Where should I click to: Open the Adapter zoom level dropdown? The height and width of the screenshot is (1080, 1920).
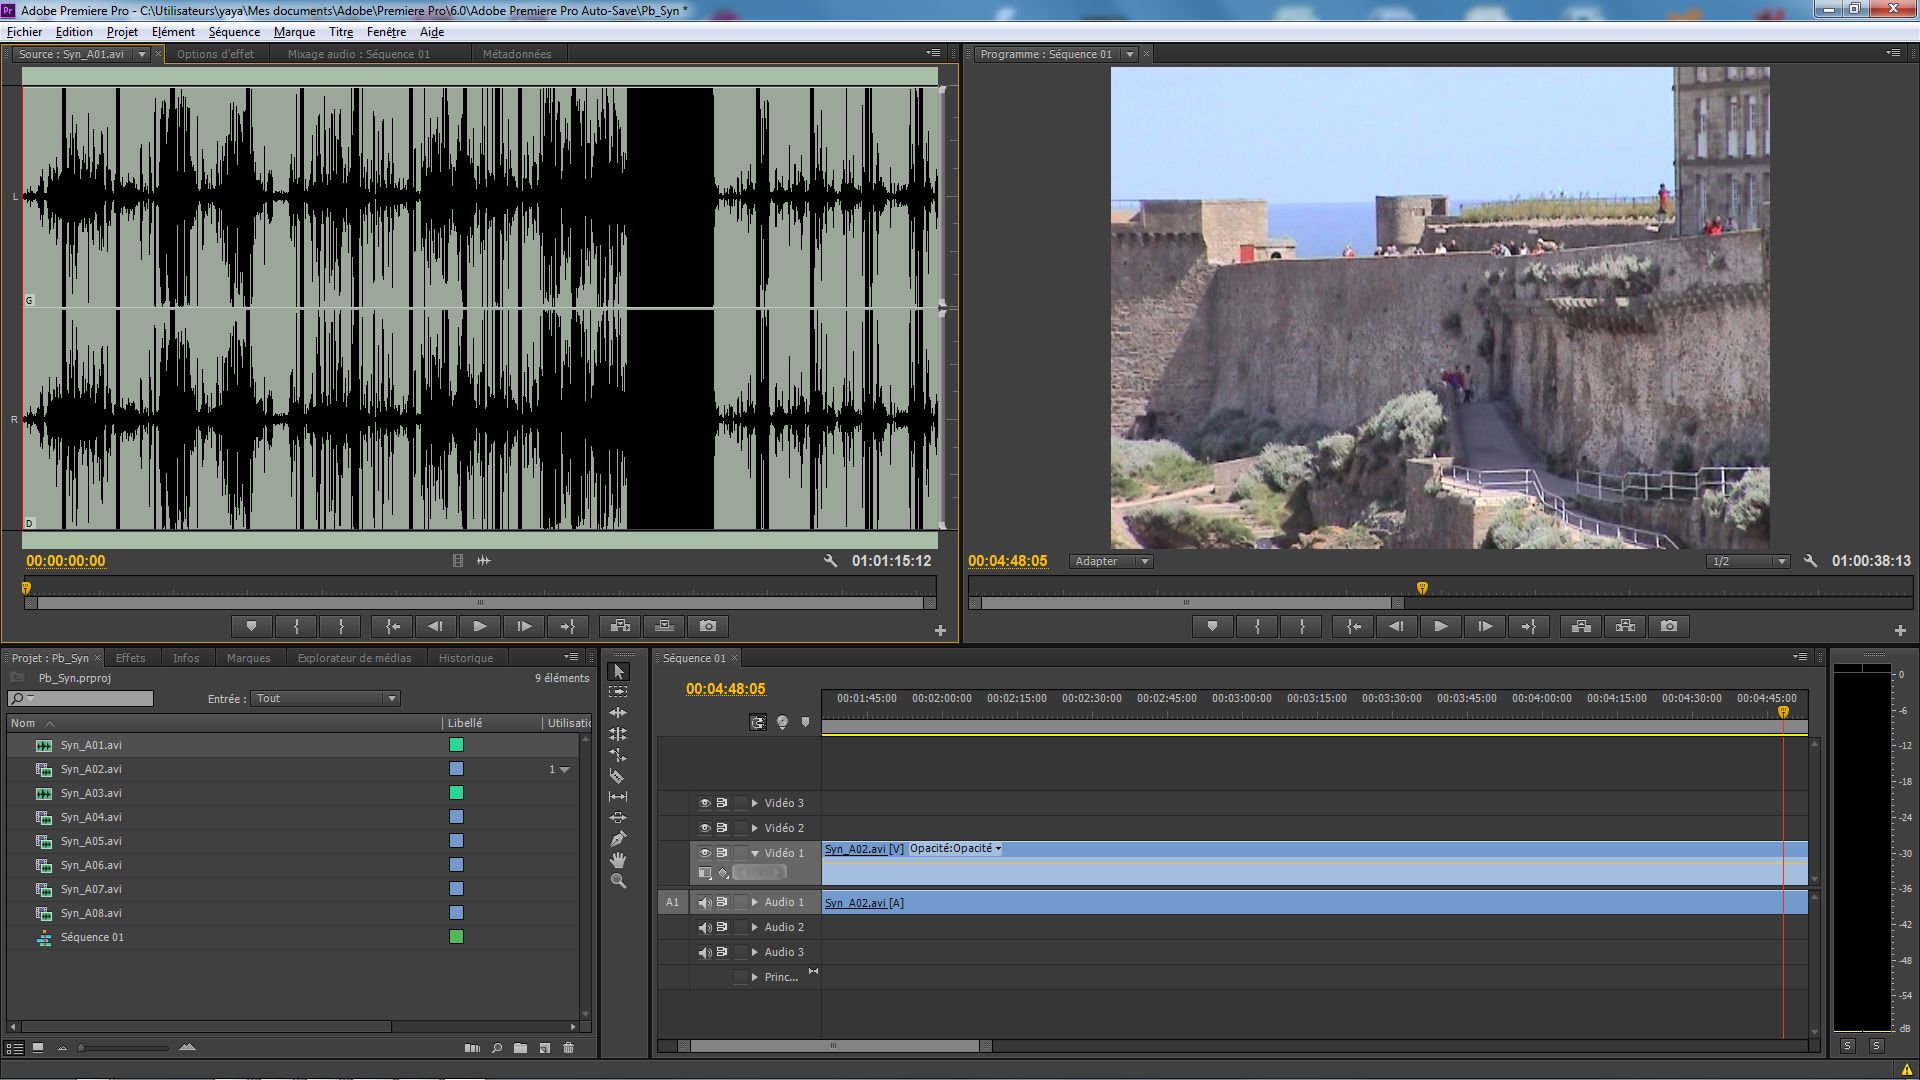(1111, 561)
